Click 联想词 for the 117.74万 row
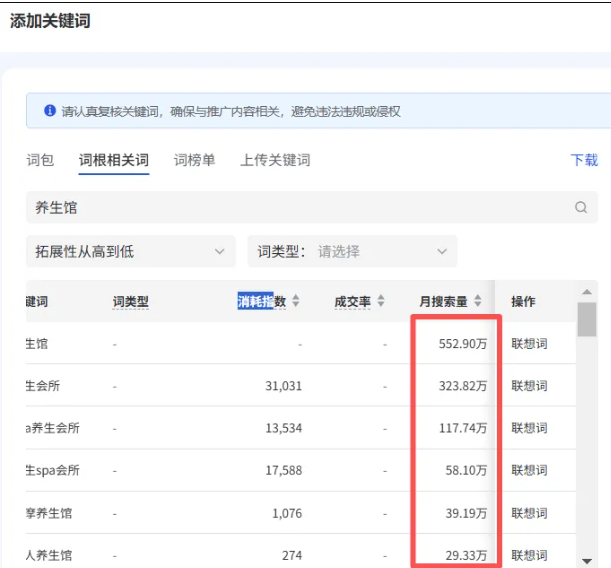This screenshot has height=568, width=611. (x=529, y=428)
